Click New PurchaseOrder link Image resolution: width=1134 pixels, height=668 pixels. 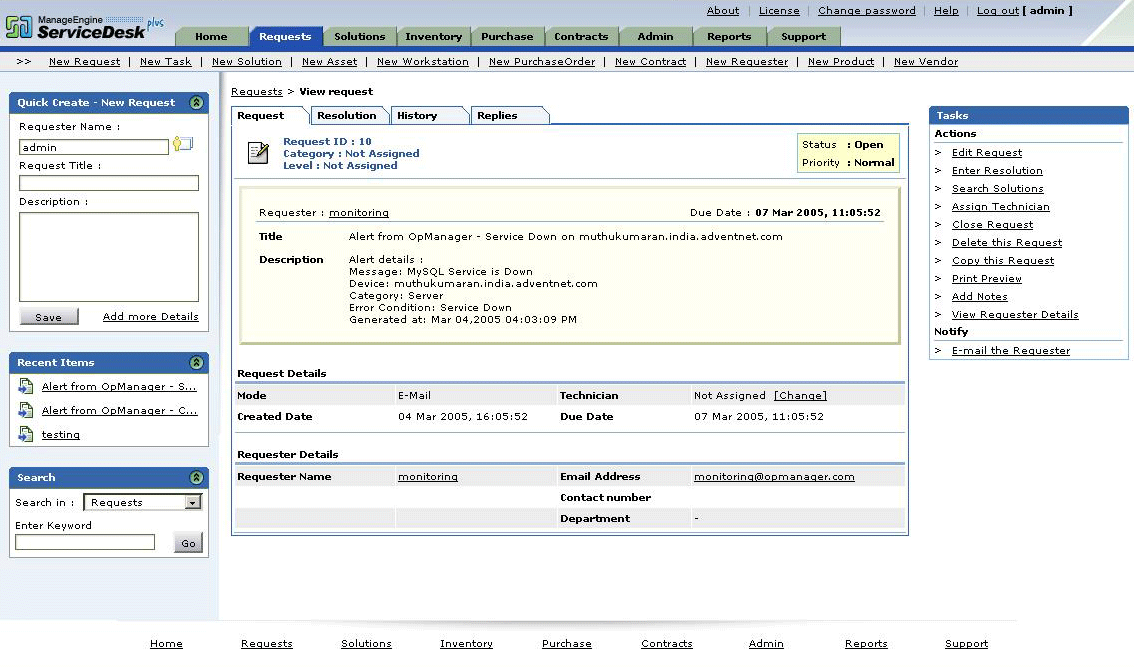tap(542, 61)
